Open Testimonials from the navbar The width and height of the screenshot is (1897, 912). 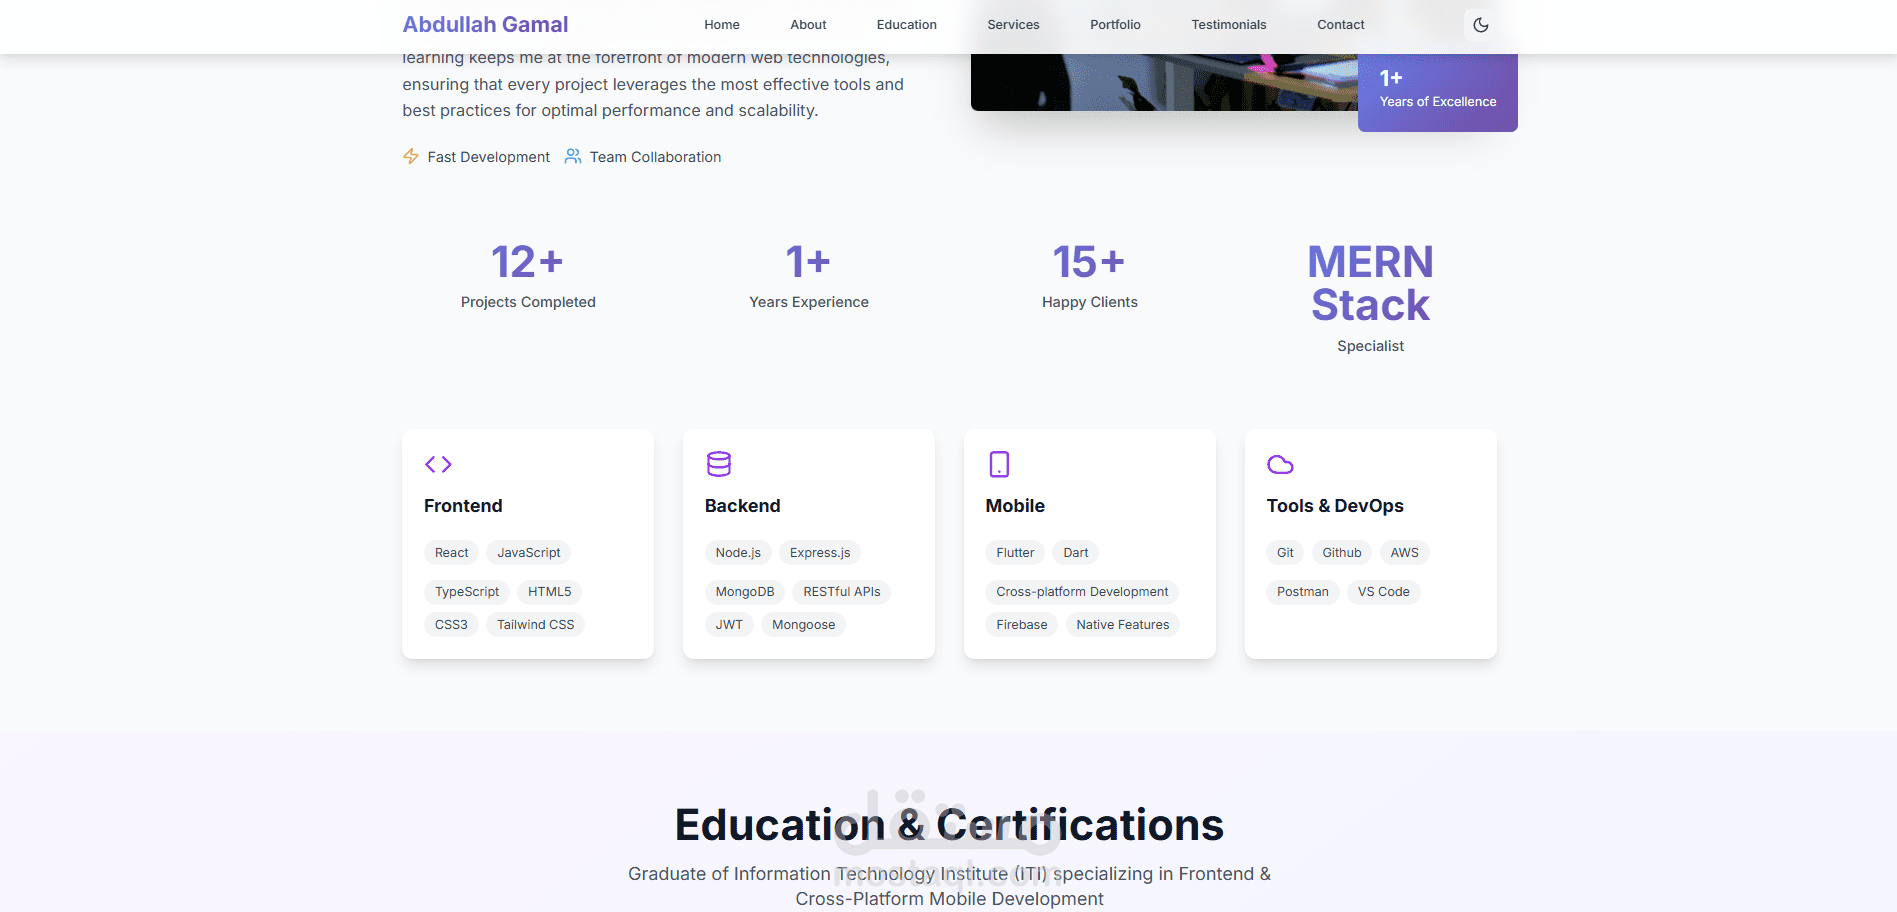(1228, 25)
